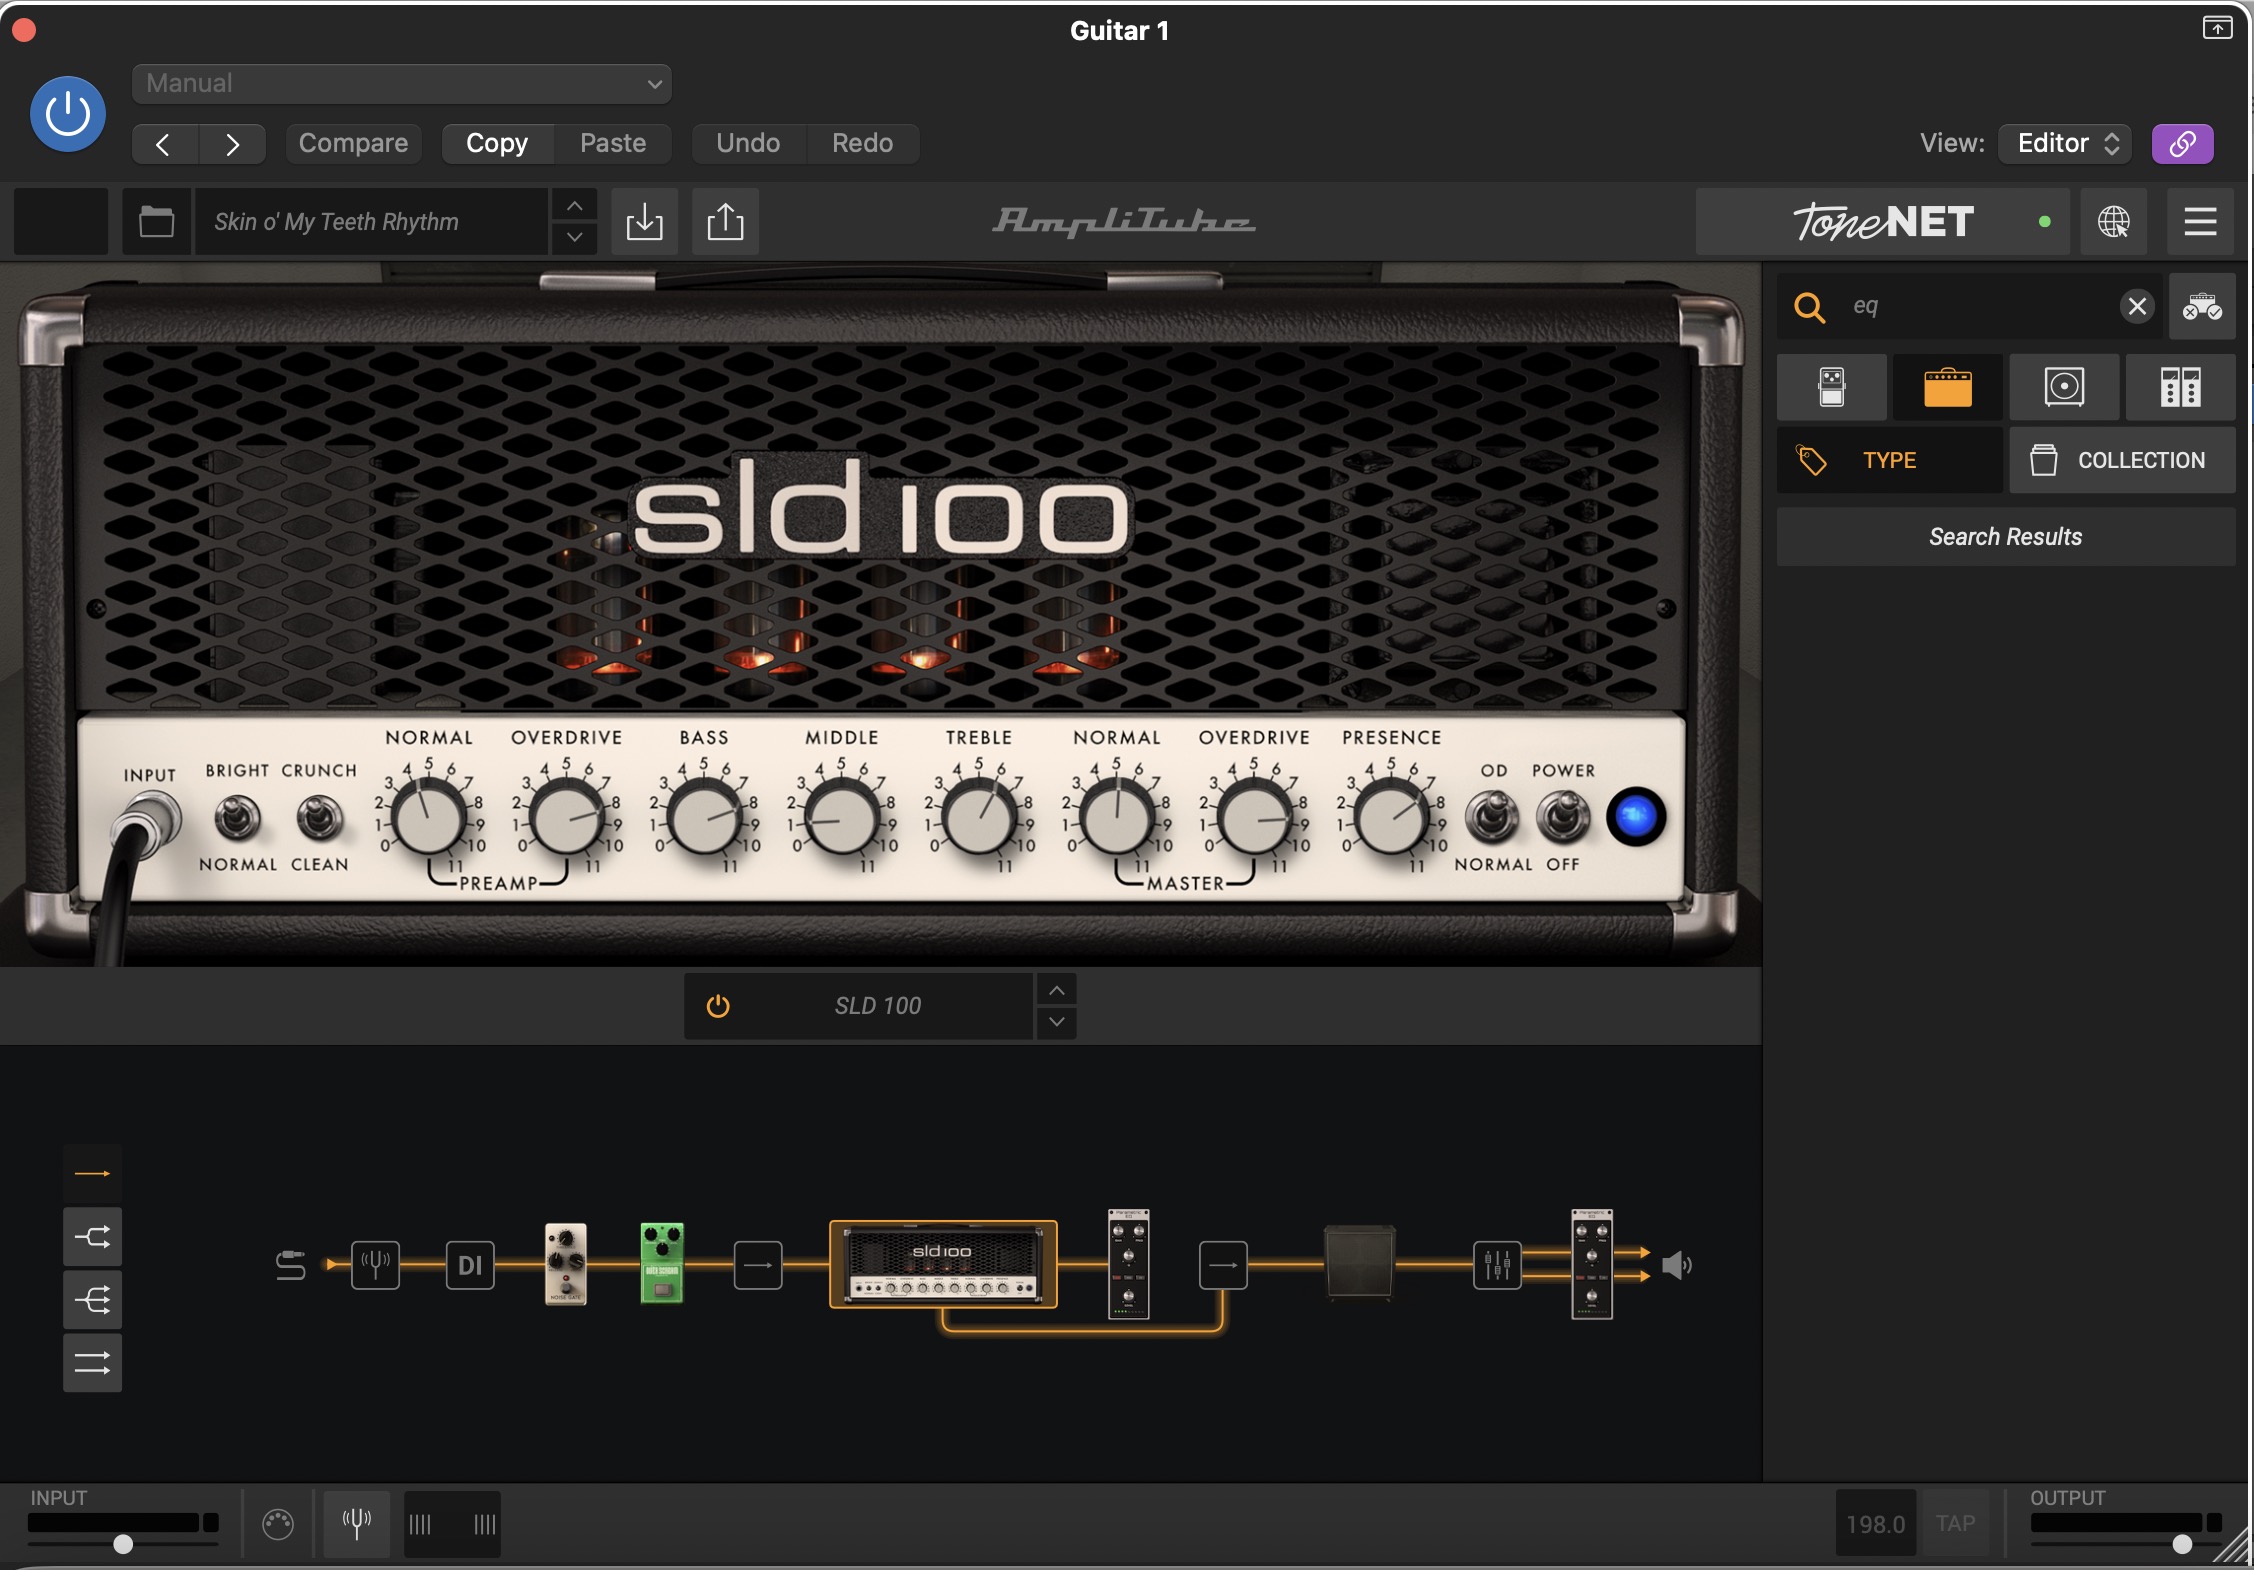Click the output speaker icon
Viewport: 2254px width, 1570px height.
pos(1676,1266)
